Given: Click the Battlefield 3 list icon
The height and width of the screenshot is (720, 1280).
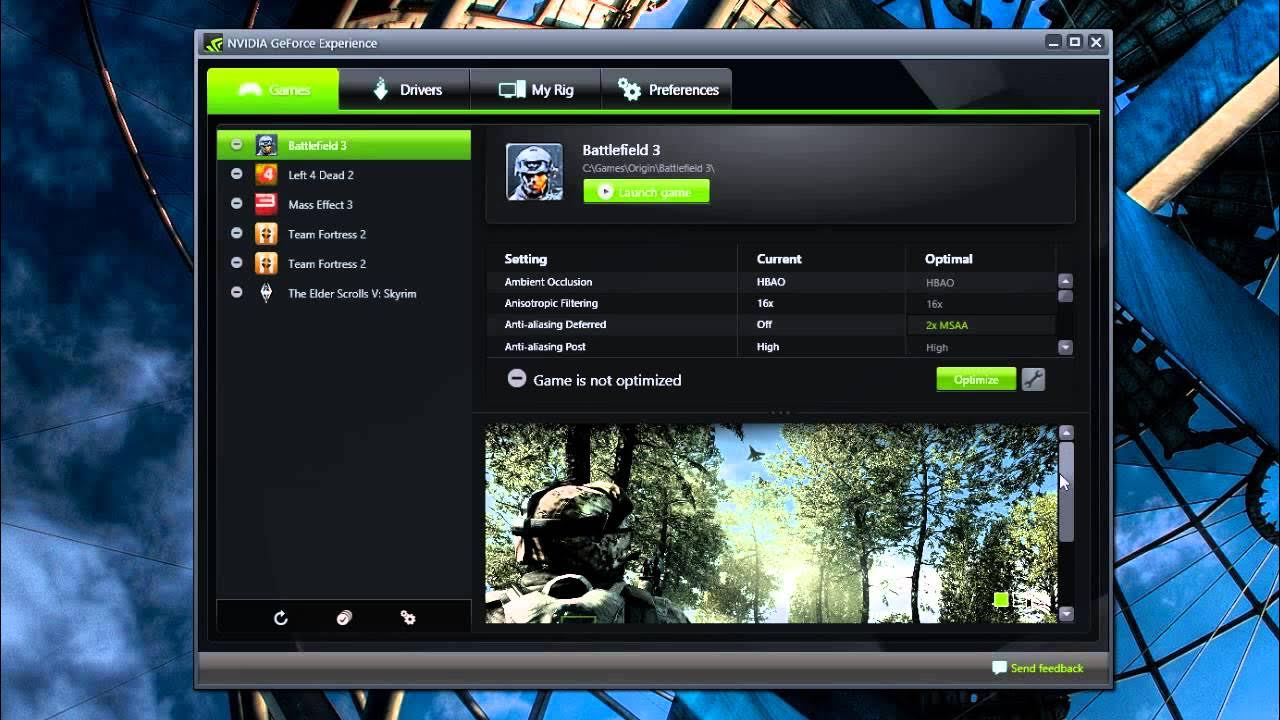Looking at the screenshot, I should pos(266,145).
